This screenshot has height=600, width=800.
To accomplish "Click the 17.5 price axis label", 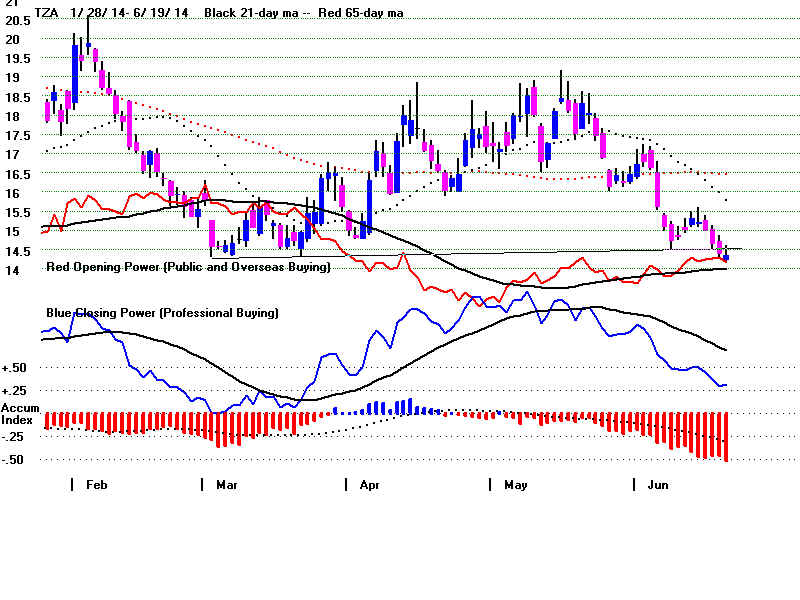I will pyautogui.click(x=18, y=135).
